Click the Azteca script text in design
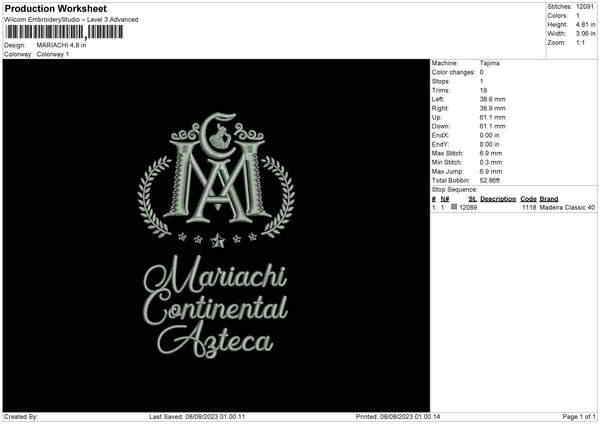Viewport: 600px width, 424px height. (215, 340)
